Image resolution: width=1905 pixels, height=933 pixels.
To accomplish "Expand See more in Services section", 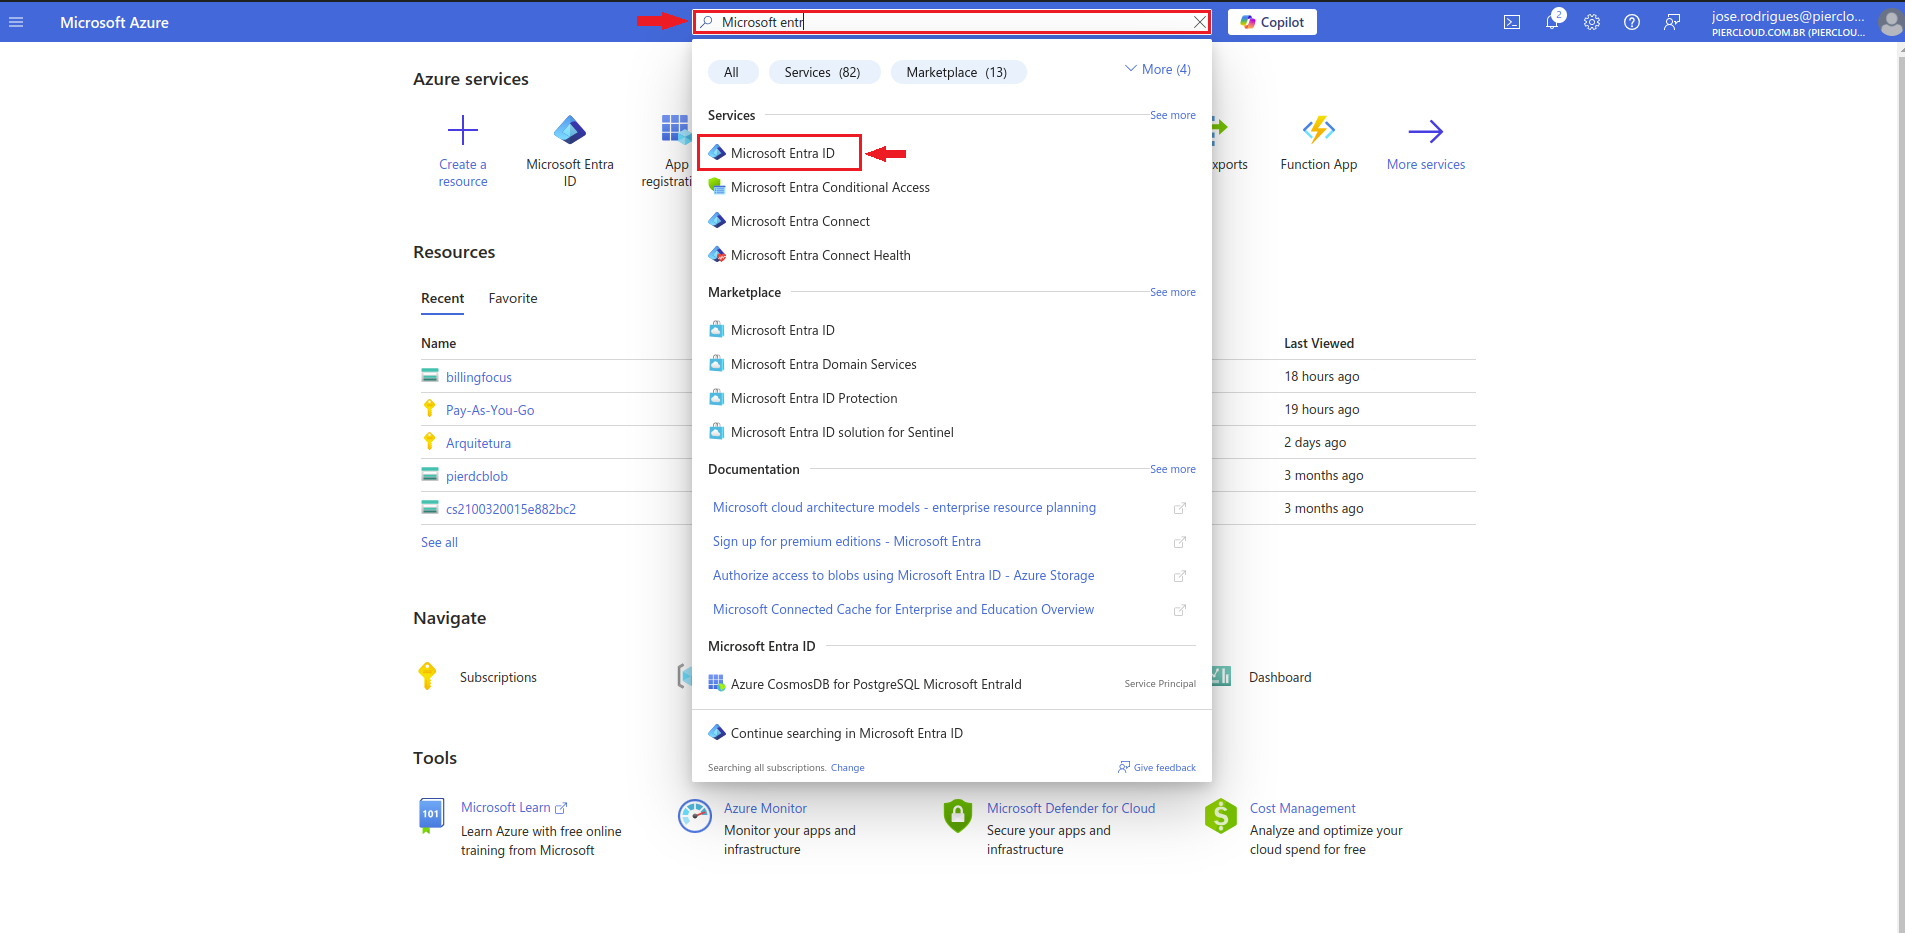I will click(1172, 116).
